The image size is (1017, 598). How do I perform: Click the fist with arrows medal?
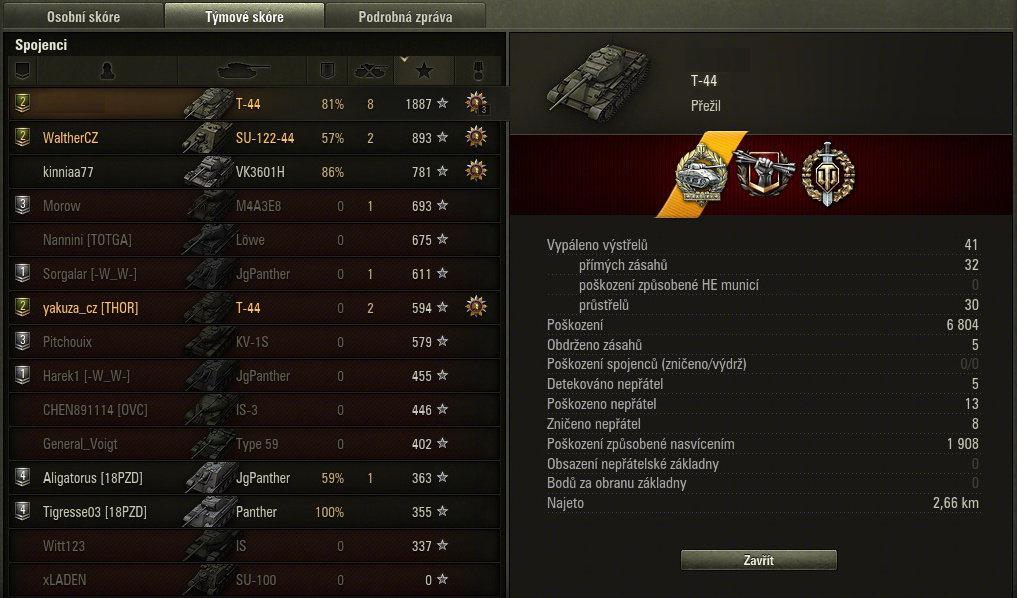click(x=765, y=172)
